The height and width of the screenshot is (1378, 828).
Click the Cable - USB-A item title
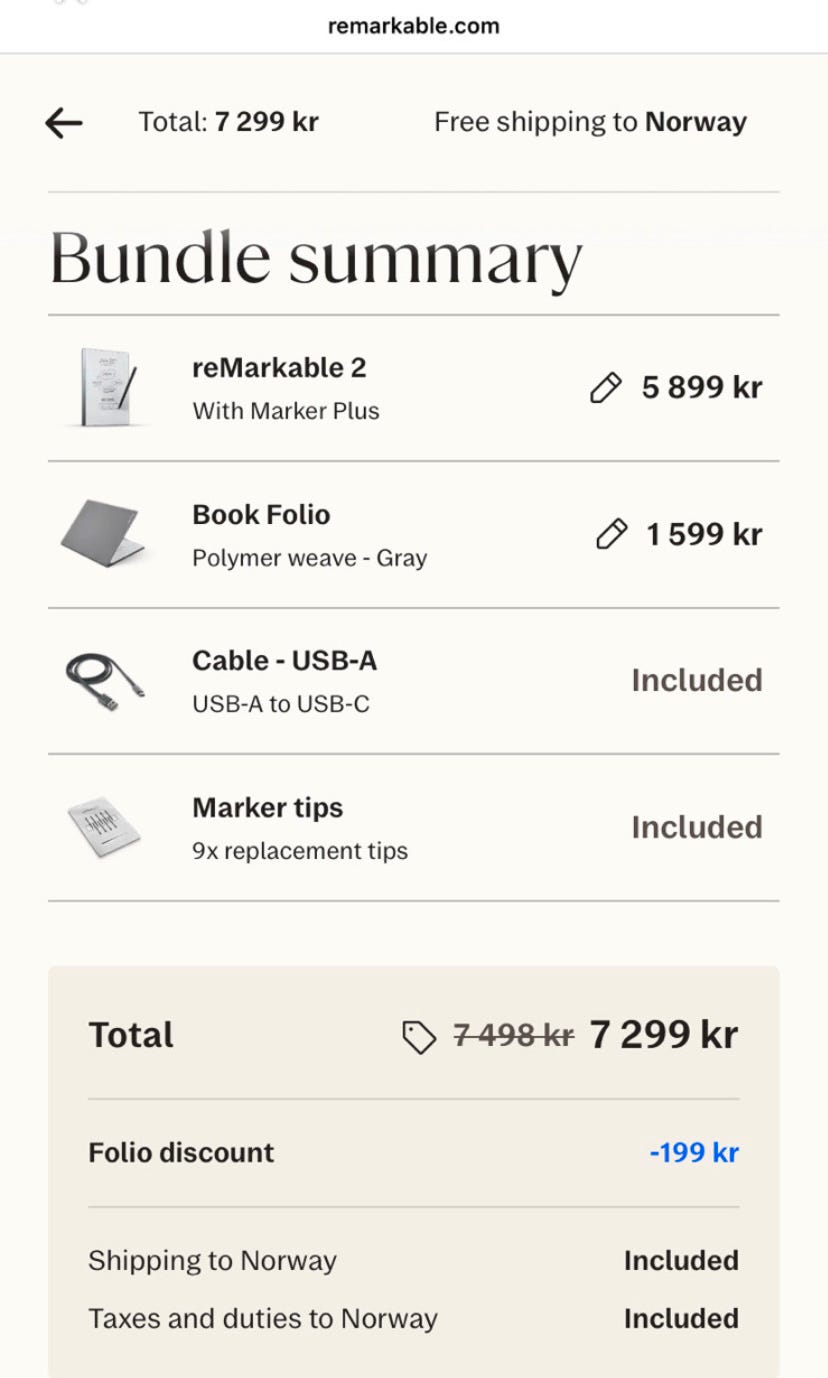[284, 661]
